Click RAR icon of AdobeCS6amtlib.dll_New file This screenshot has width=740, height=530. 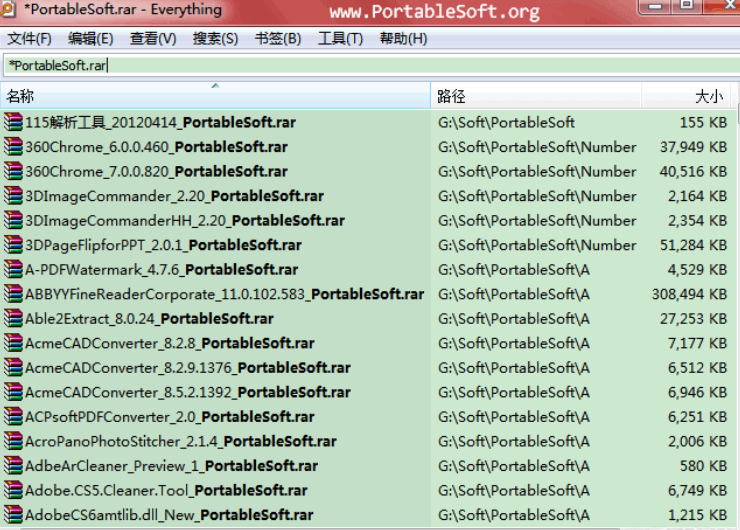[x=13, y=515]
